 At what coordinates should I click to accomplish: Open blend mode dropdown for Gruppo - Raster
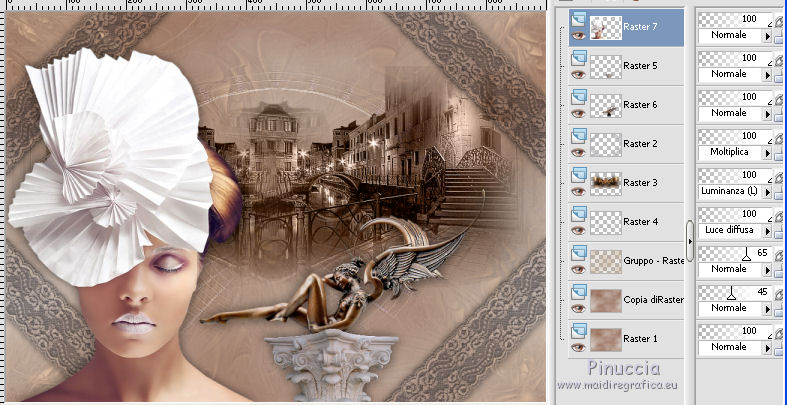[767, 270]
